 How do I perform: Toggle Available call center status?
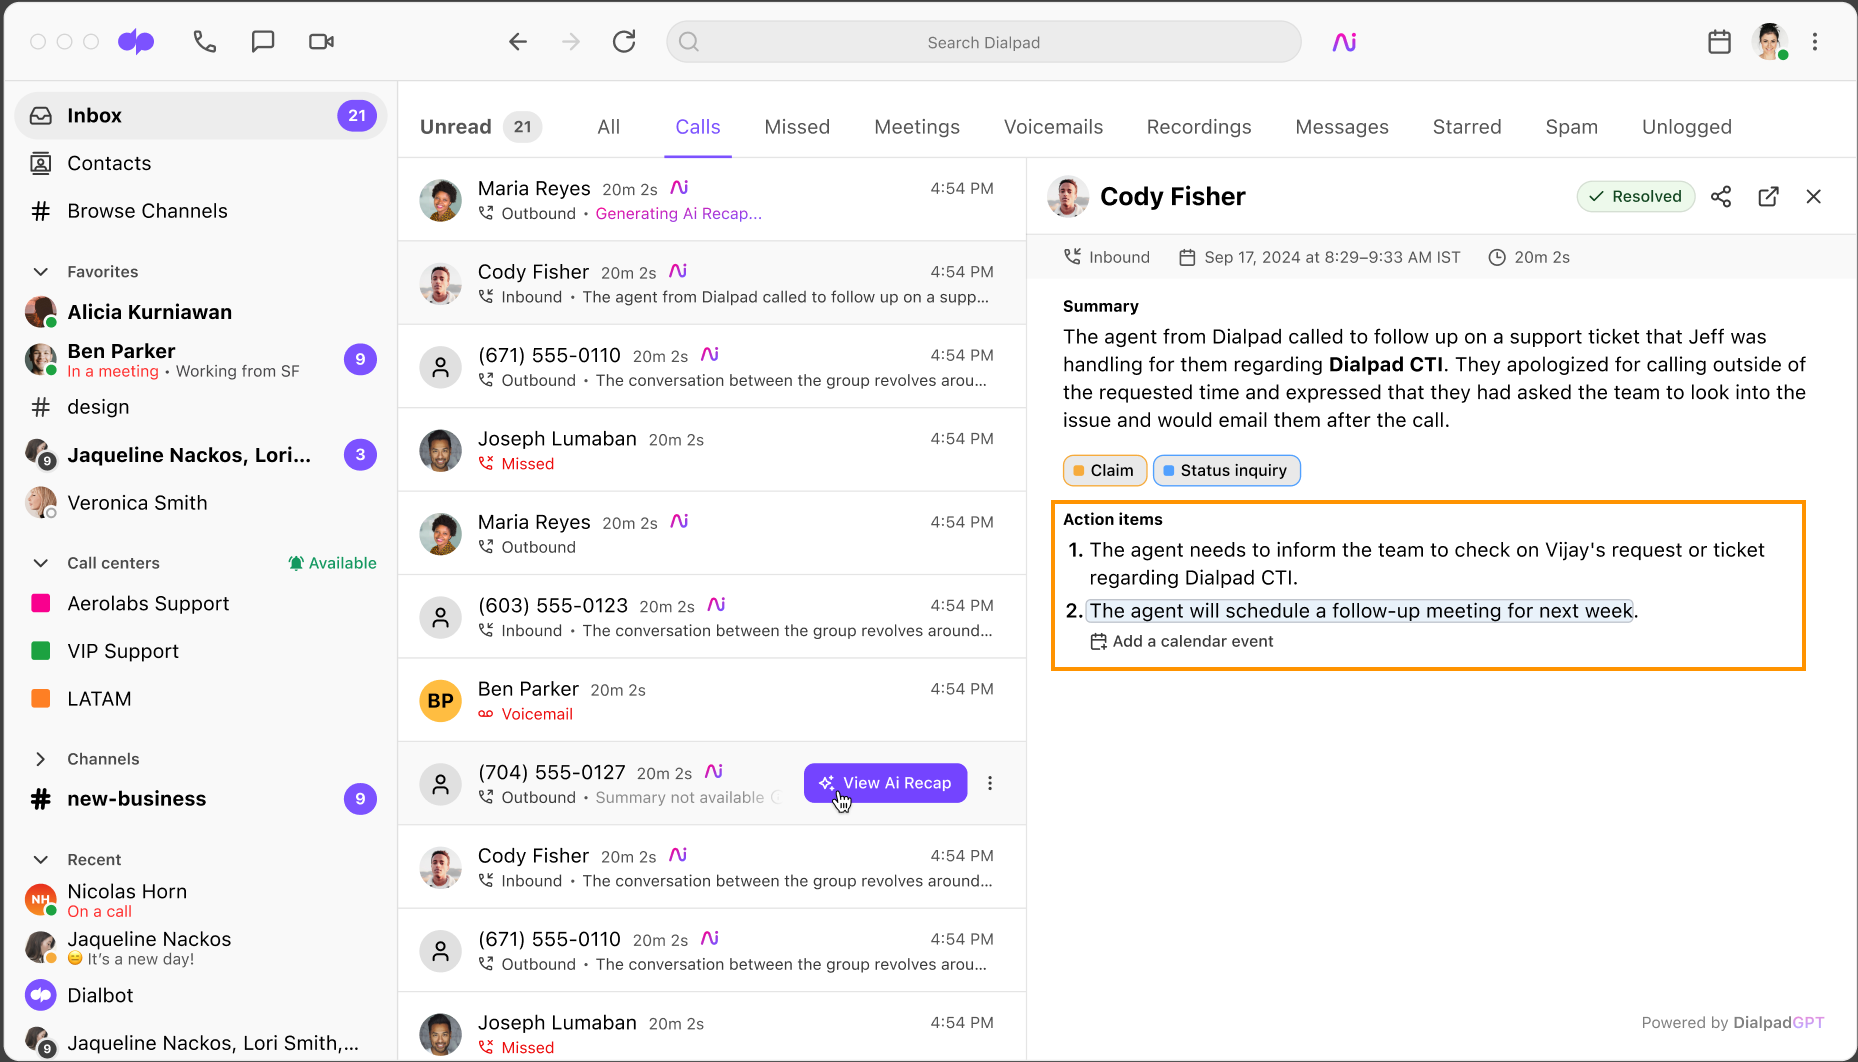[332, 563]
